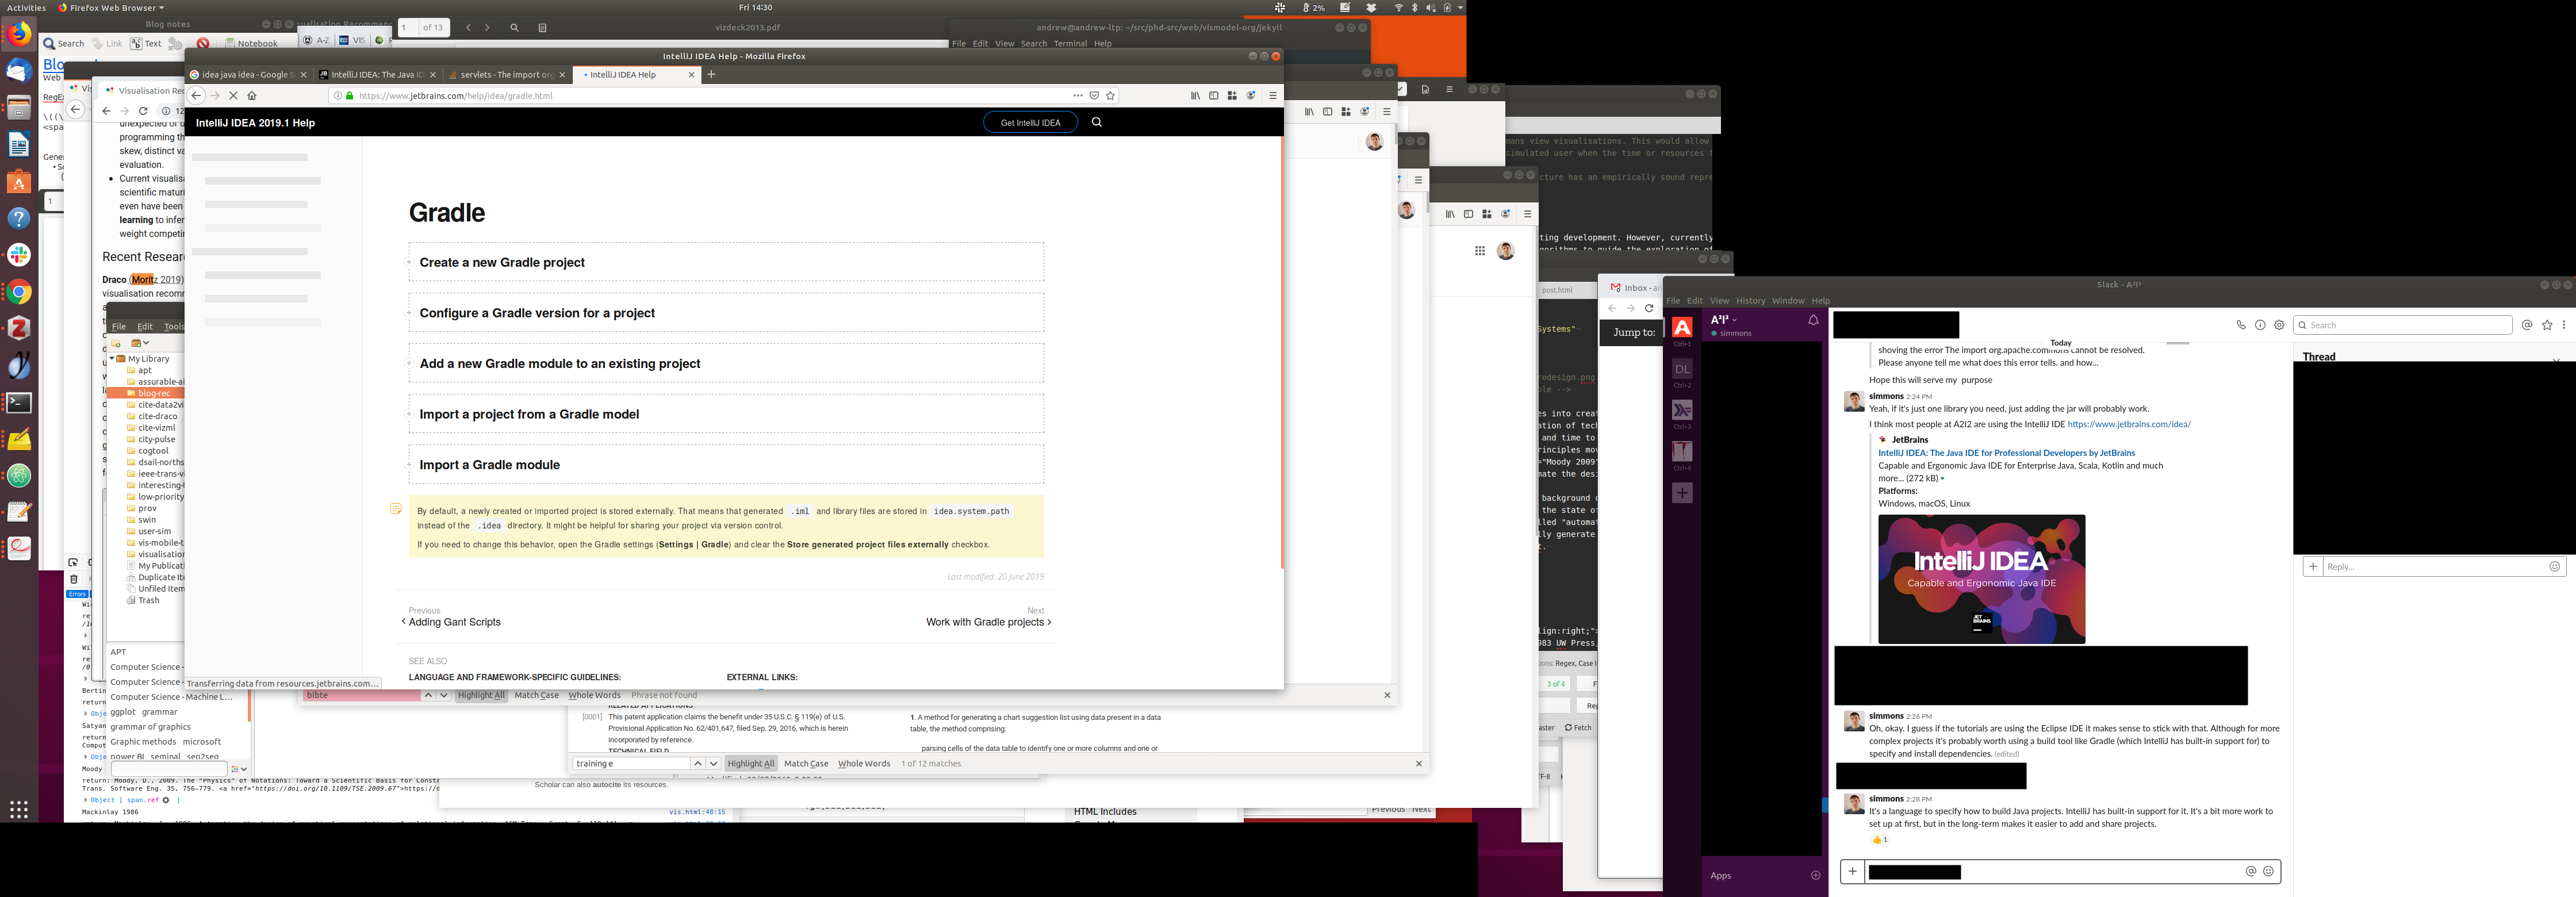Screen dimensions: 2576x897
Task: Open search on IntelliJ IDEA Help header
Action: [1097, 122]
